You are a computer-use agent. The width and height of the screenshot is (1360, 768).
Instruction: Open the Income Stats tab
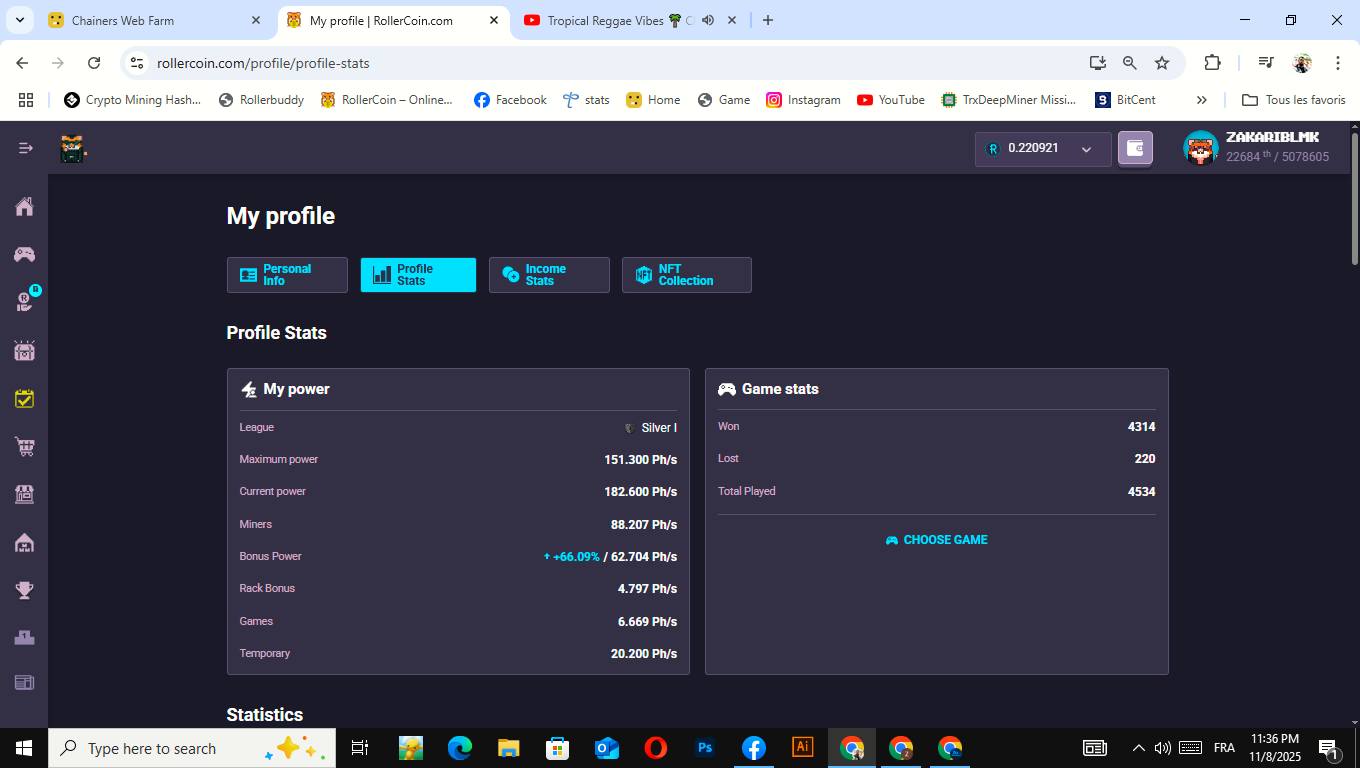[x=549, y=275]
